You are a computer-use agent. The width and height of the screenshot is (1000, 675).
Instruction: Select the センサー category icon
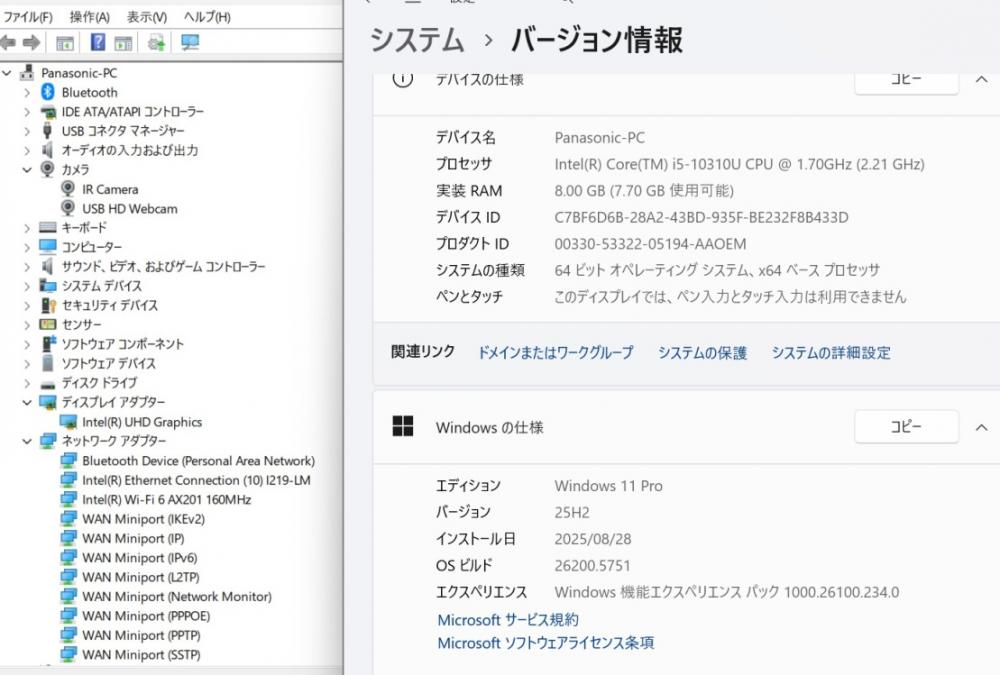point(48,325)
